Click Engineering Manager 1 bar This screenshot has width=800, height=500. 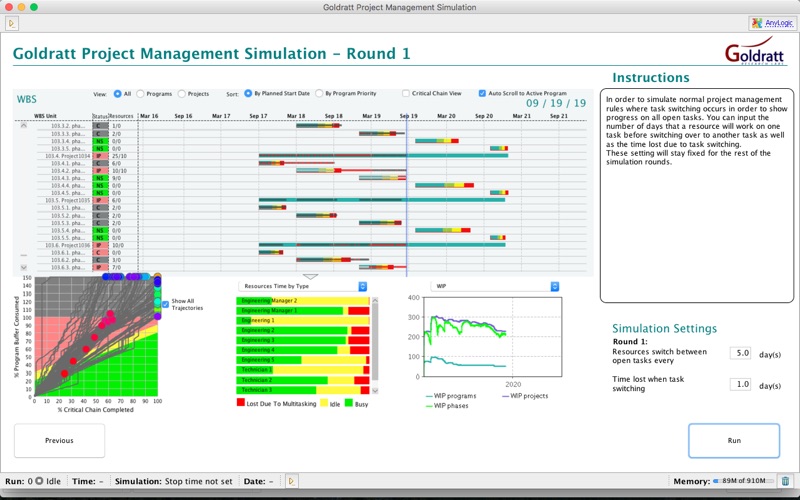[304, 311]
